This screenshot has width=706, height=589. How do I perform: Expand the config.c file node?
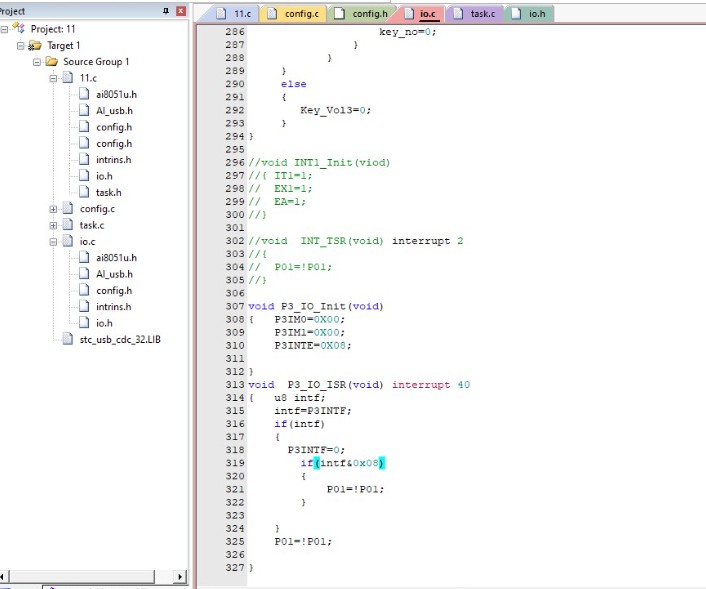point(53,209)
